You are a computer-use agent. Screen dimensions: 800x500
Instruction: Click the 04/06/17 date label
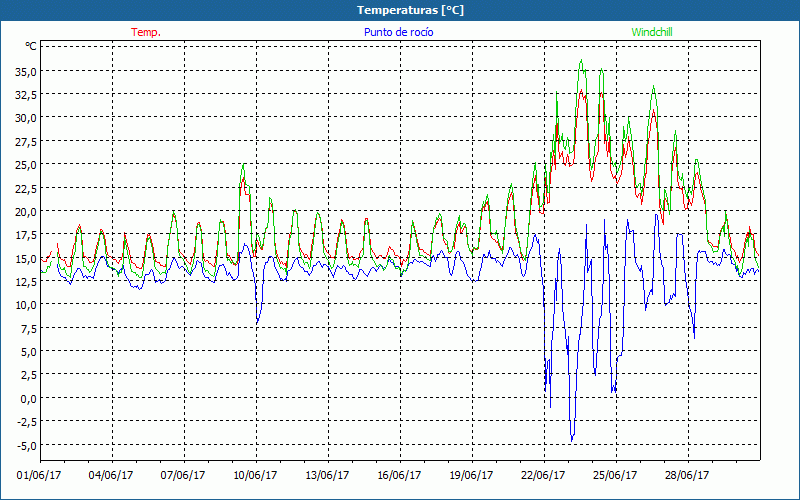click(111, 475)
